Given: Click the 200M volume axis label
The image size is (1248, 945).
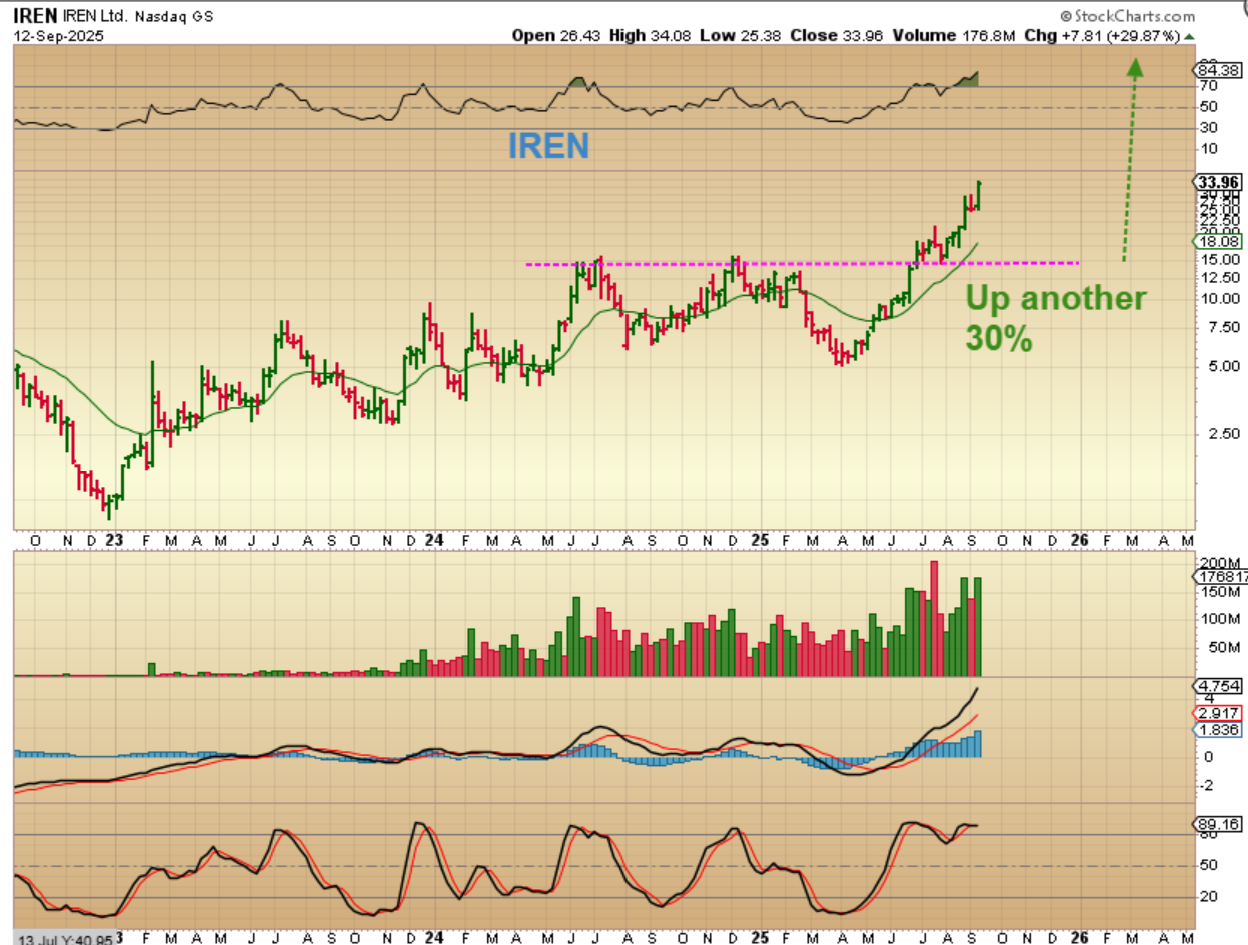Looking at the screenshot, I should pyautogui.click(x=1219, y=564).
